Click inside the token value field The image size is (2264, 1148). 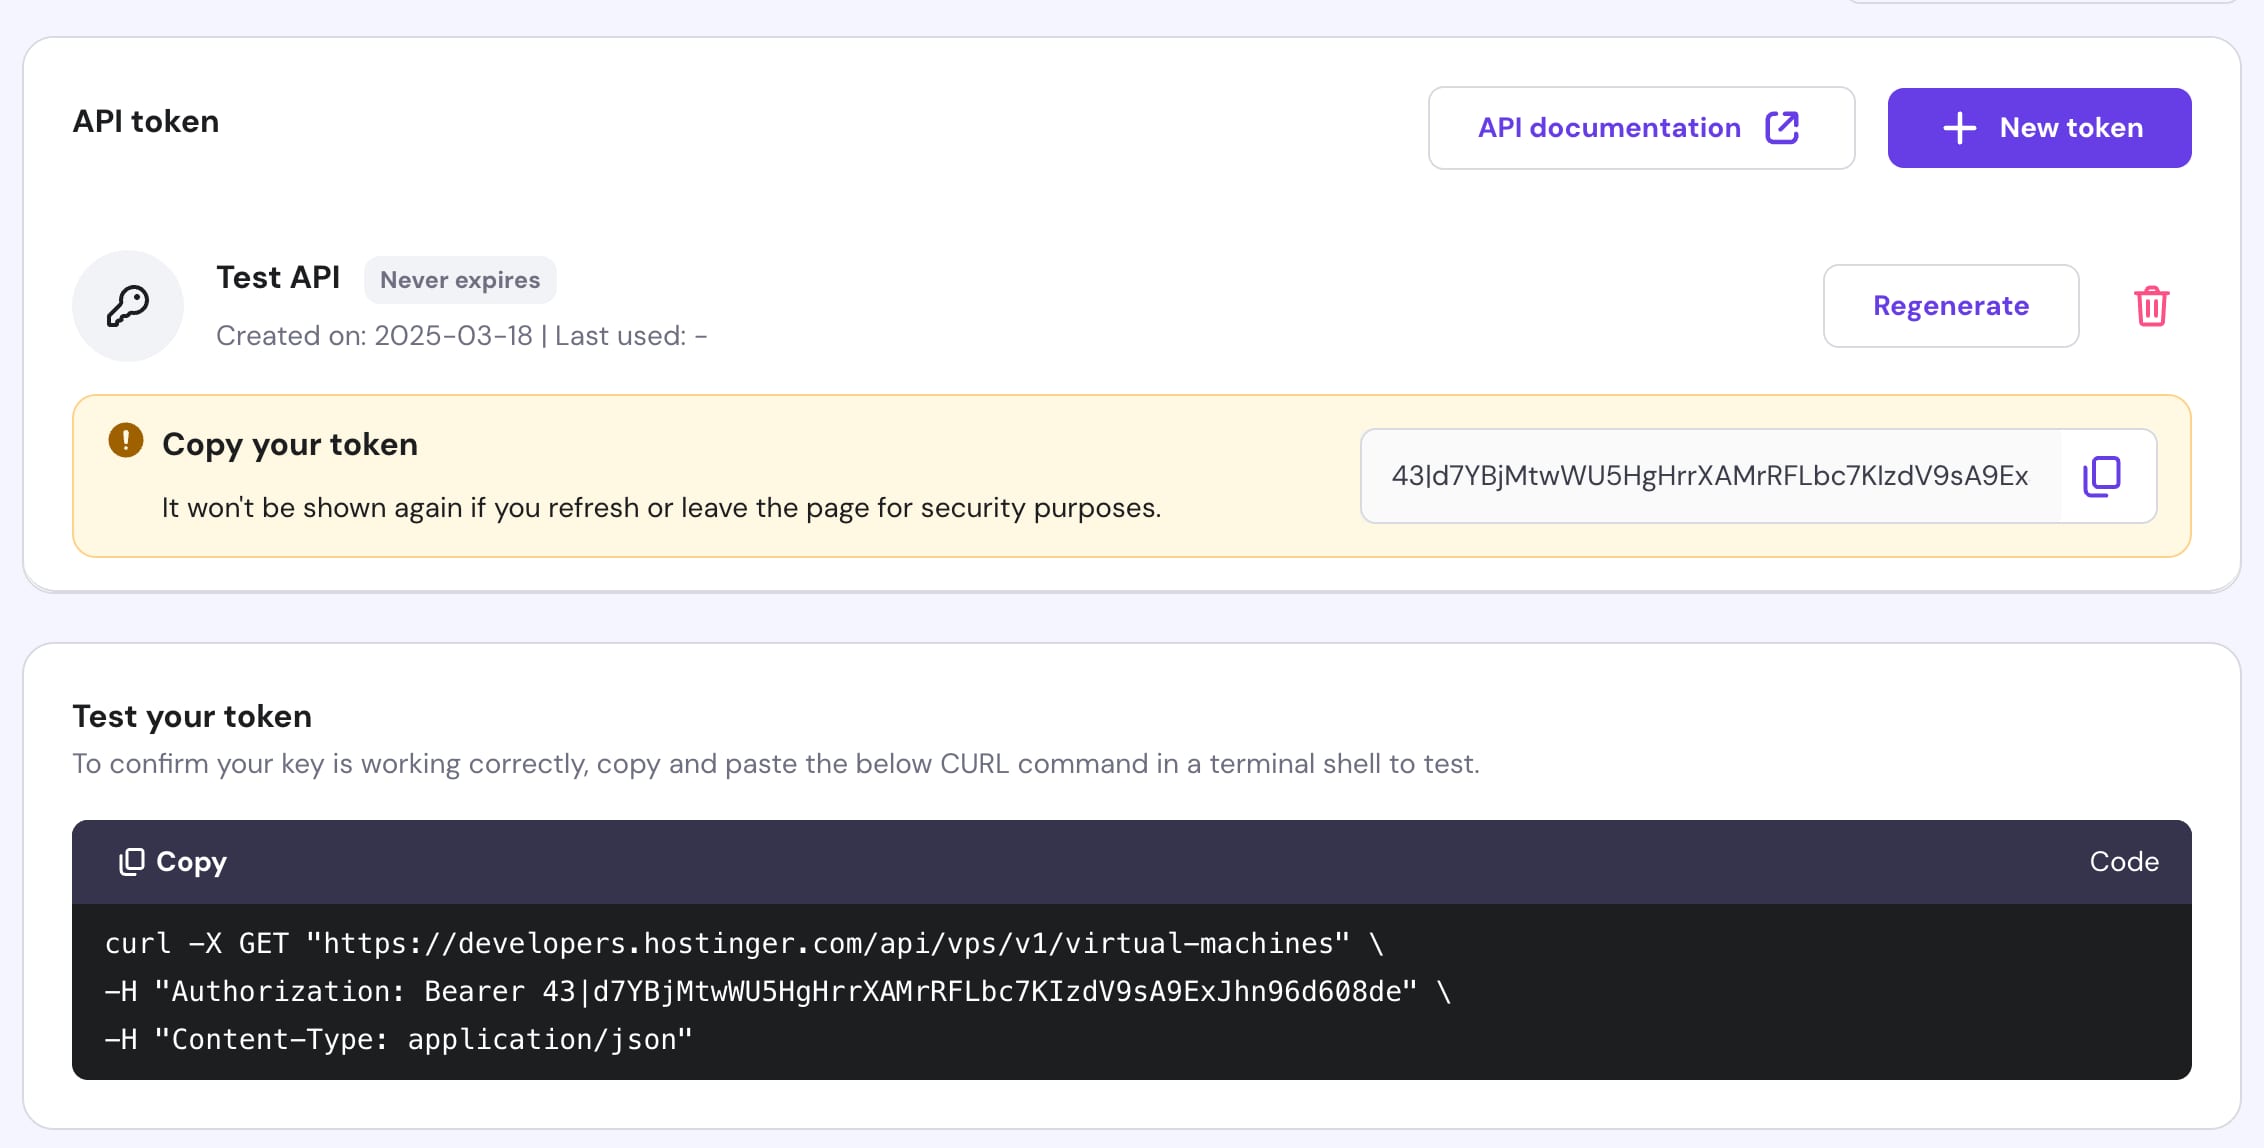click(1709, 476)
